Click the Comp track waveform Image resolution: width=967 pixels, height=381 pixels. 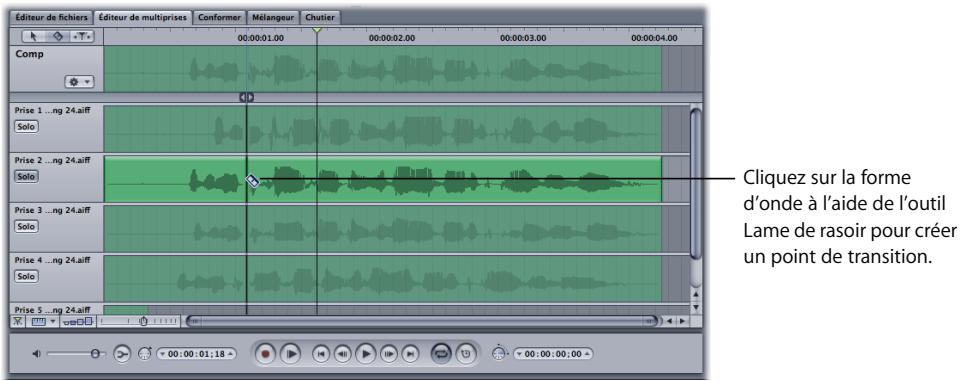pyautogui.click(x=382, y=68)
